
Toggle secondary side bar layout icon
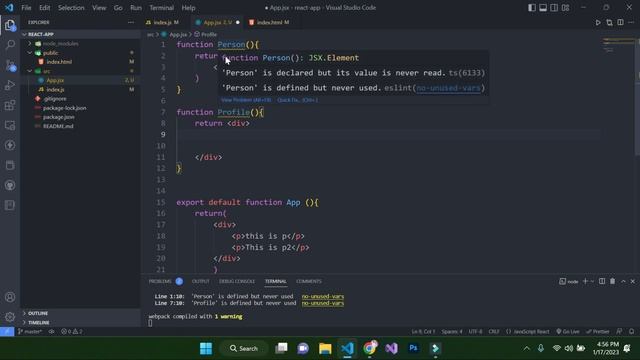click(x=554, y=7)
